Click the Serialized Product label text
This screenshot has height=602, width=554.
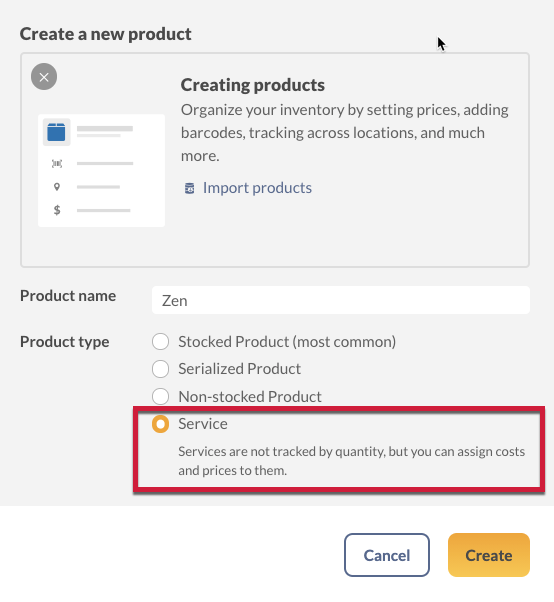240,369
